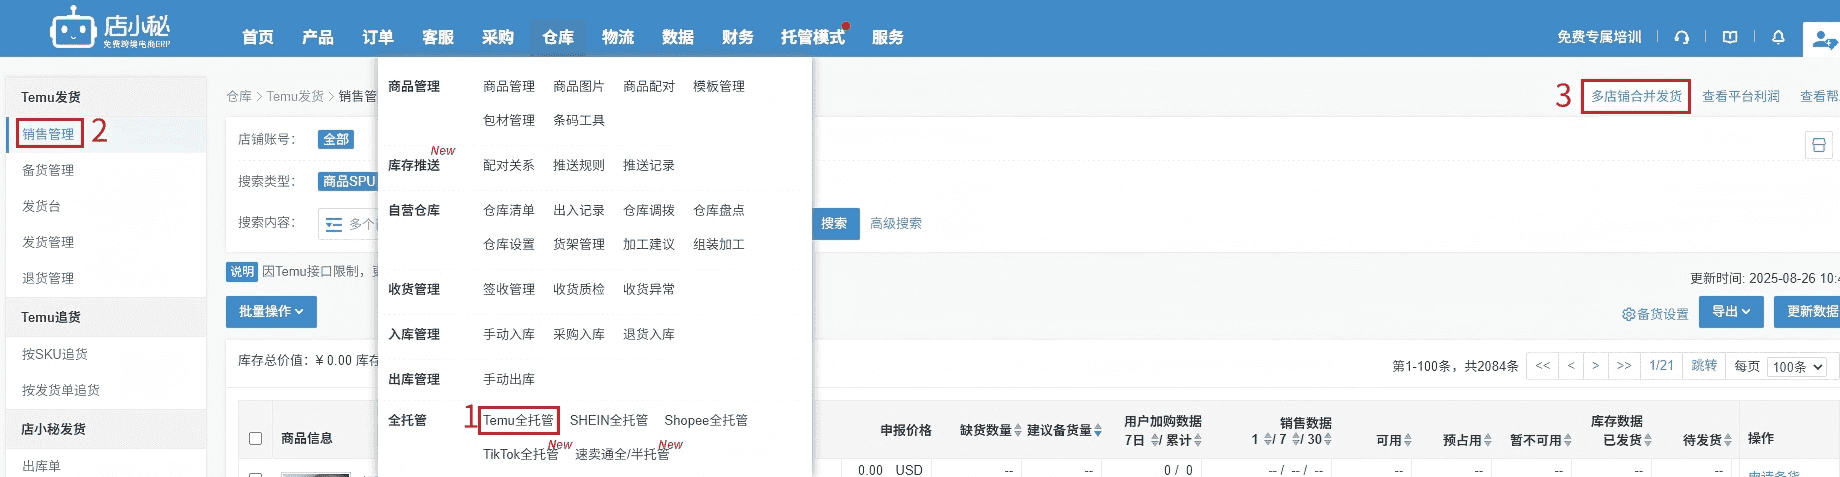Viewport: 1840px width, 477px height.
Task: Go to next page button >
Action: point(1596,366)
